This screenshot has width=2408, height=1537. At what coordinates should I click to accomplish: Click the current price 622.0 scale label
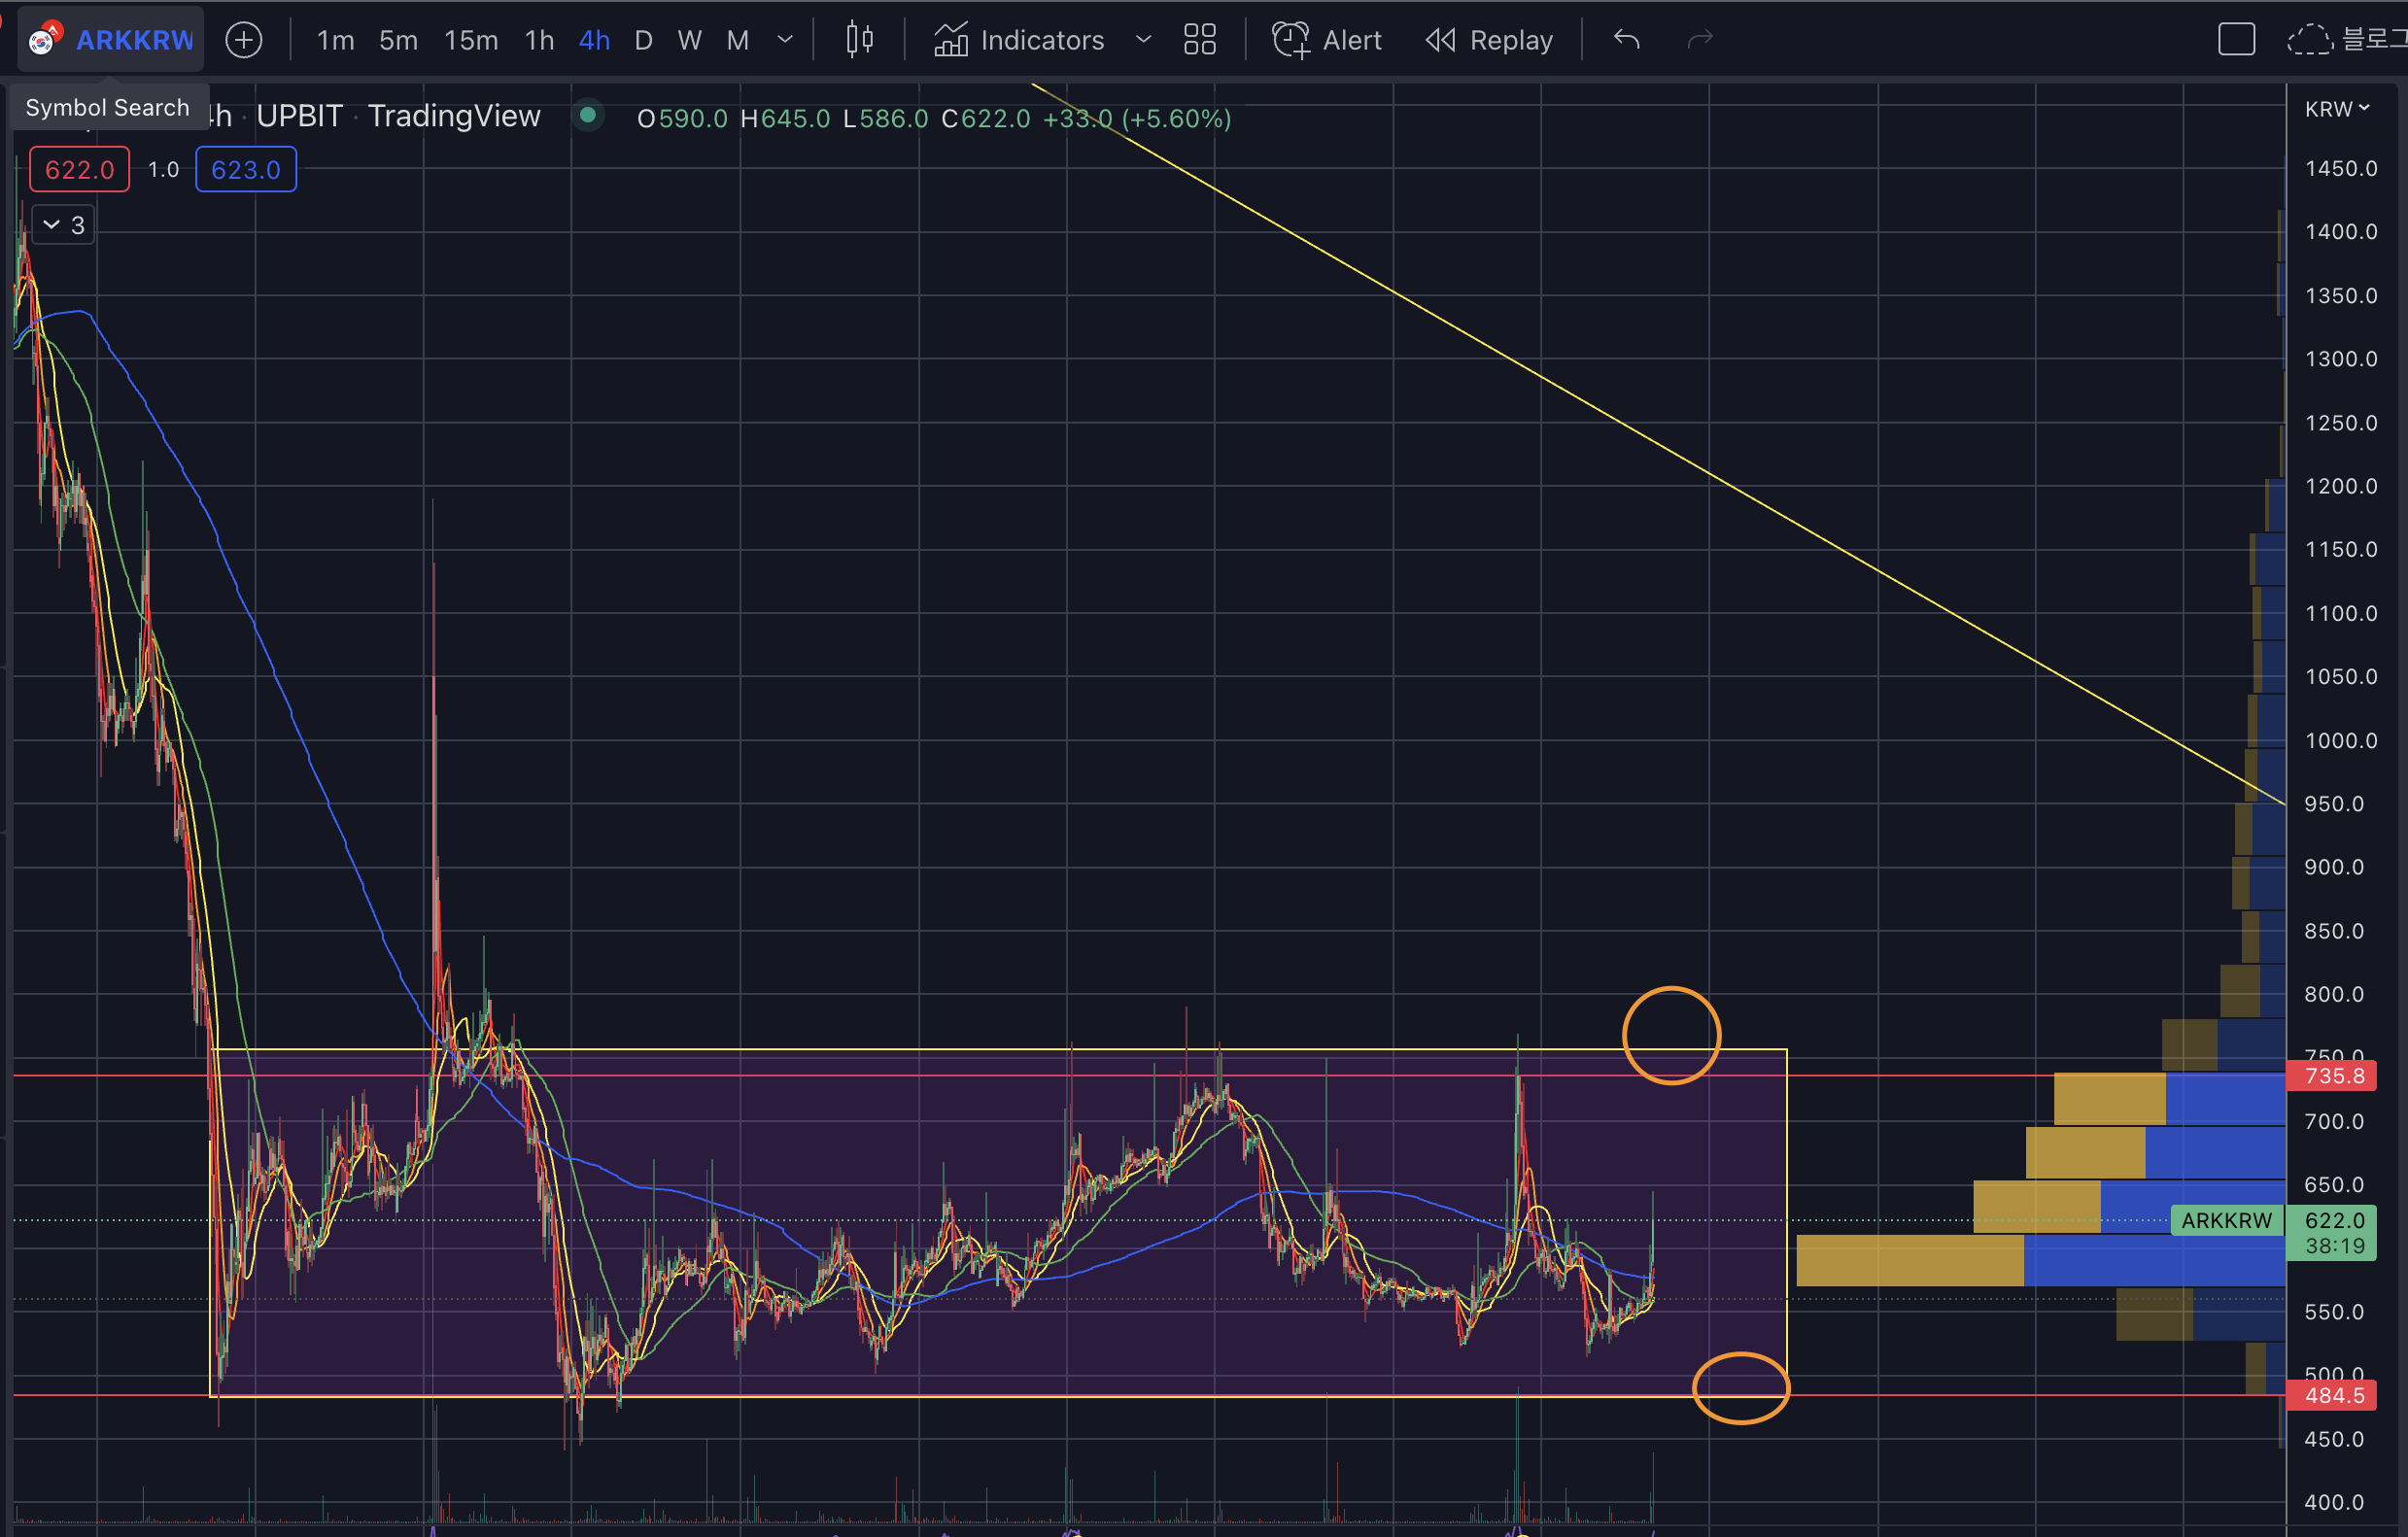point(2332,1220)
